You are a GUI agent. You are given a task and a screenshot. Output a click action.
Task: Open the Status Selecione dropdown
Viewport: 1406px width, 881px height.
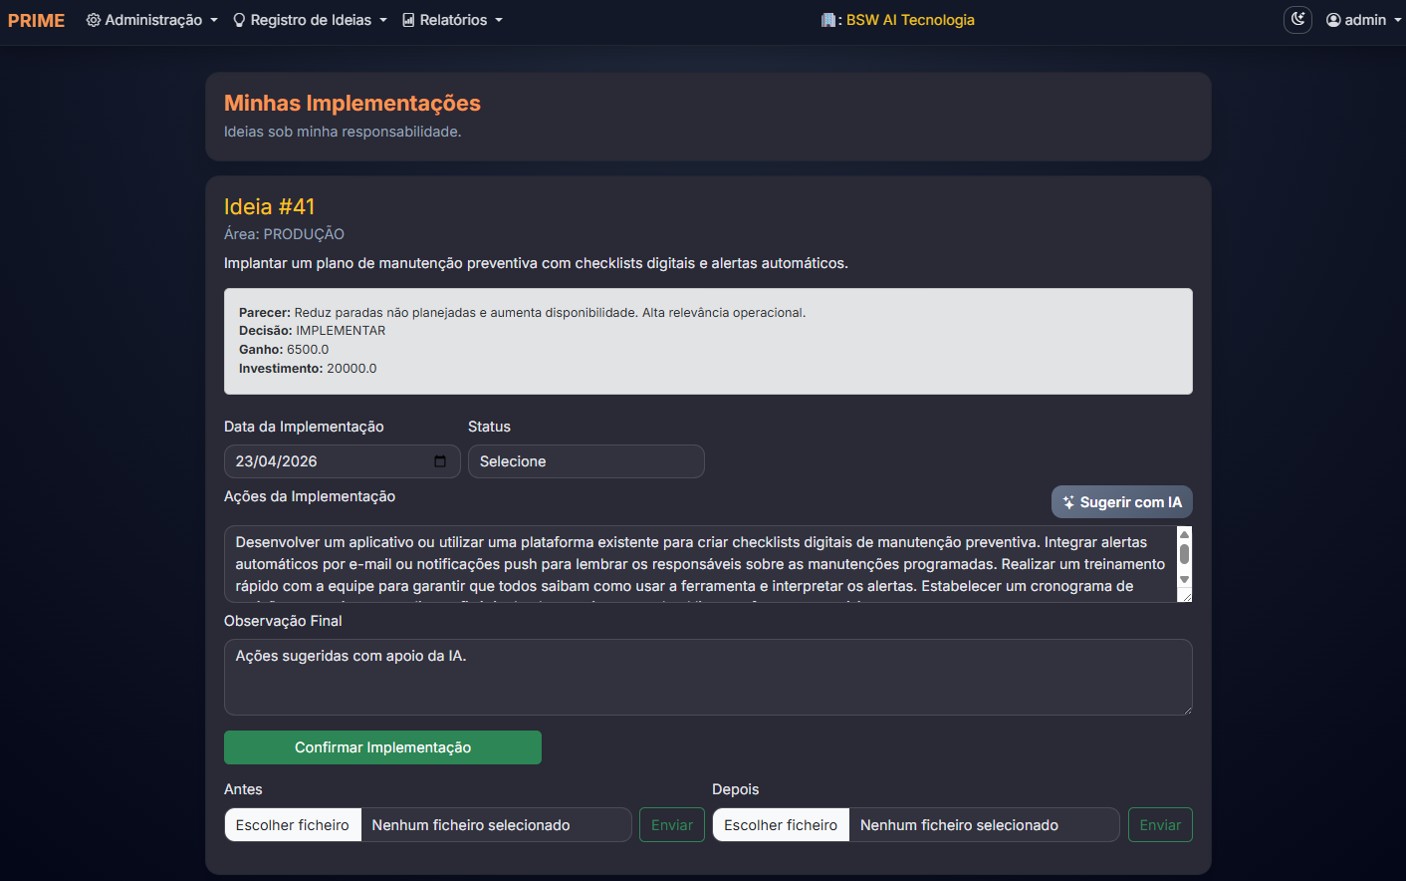586,461
